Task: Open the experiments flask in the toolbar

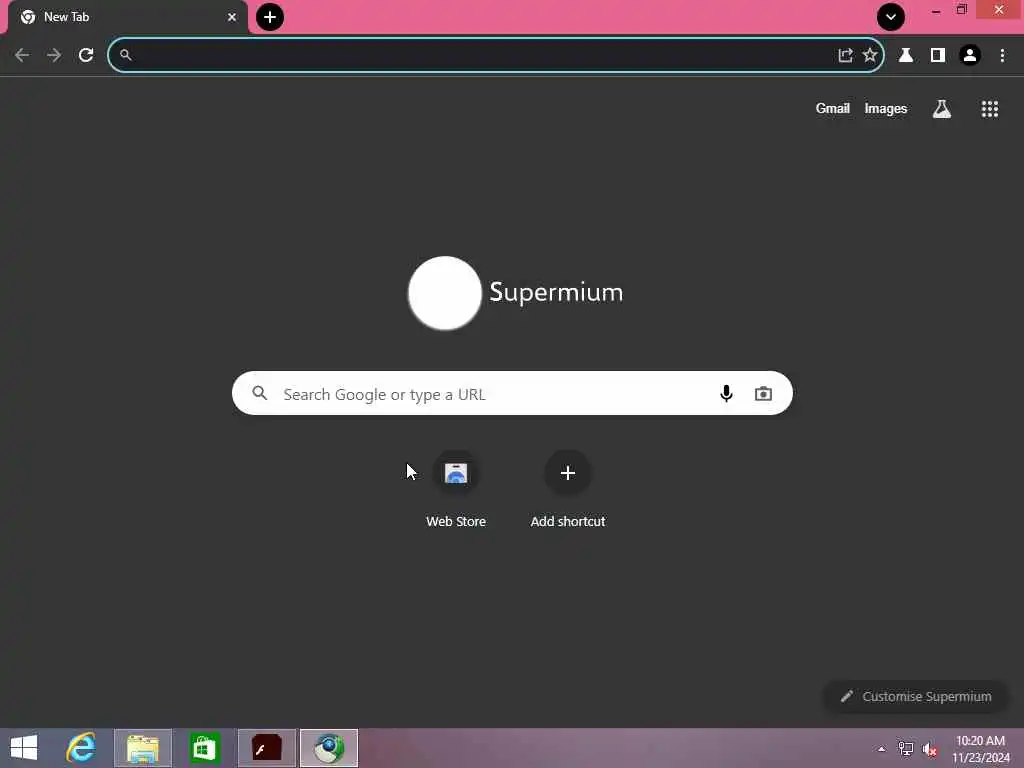Action: pyautogui.click(x=906, y=55)
